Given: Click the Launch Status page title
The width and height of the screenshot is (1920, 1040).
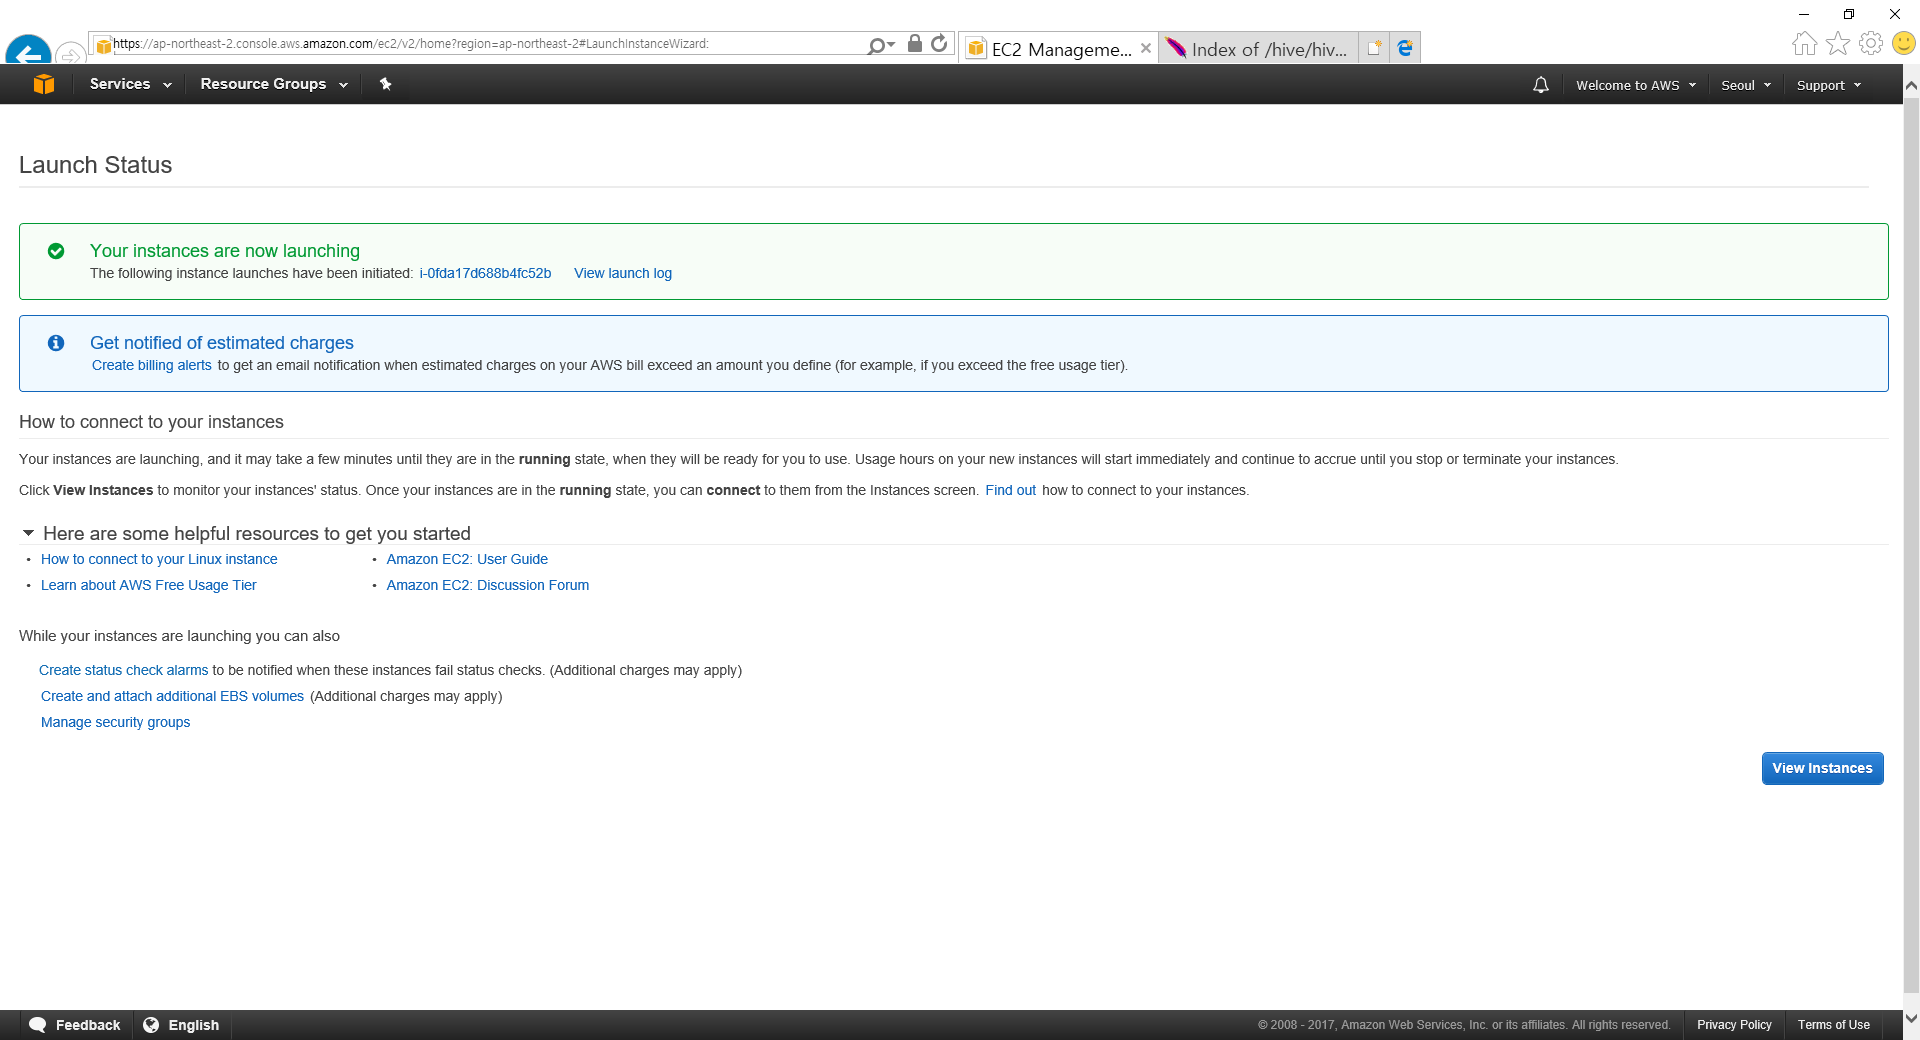Looking at the screenshot, I should coord(95,165).
